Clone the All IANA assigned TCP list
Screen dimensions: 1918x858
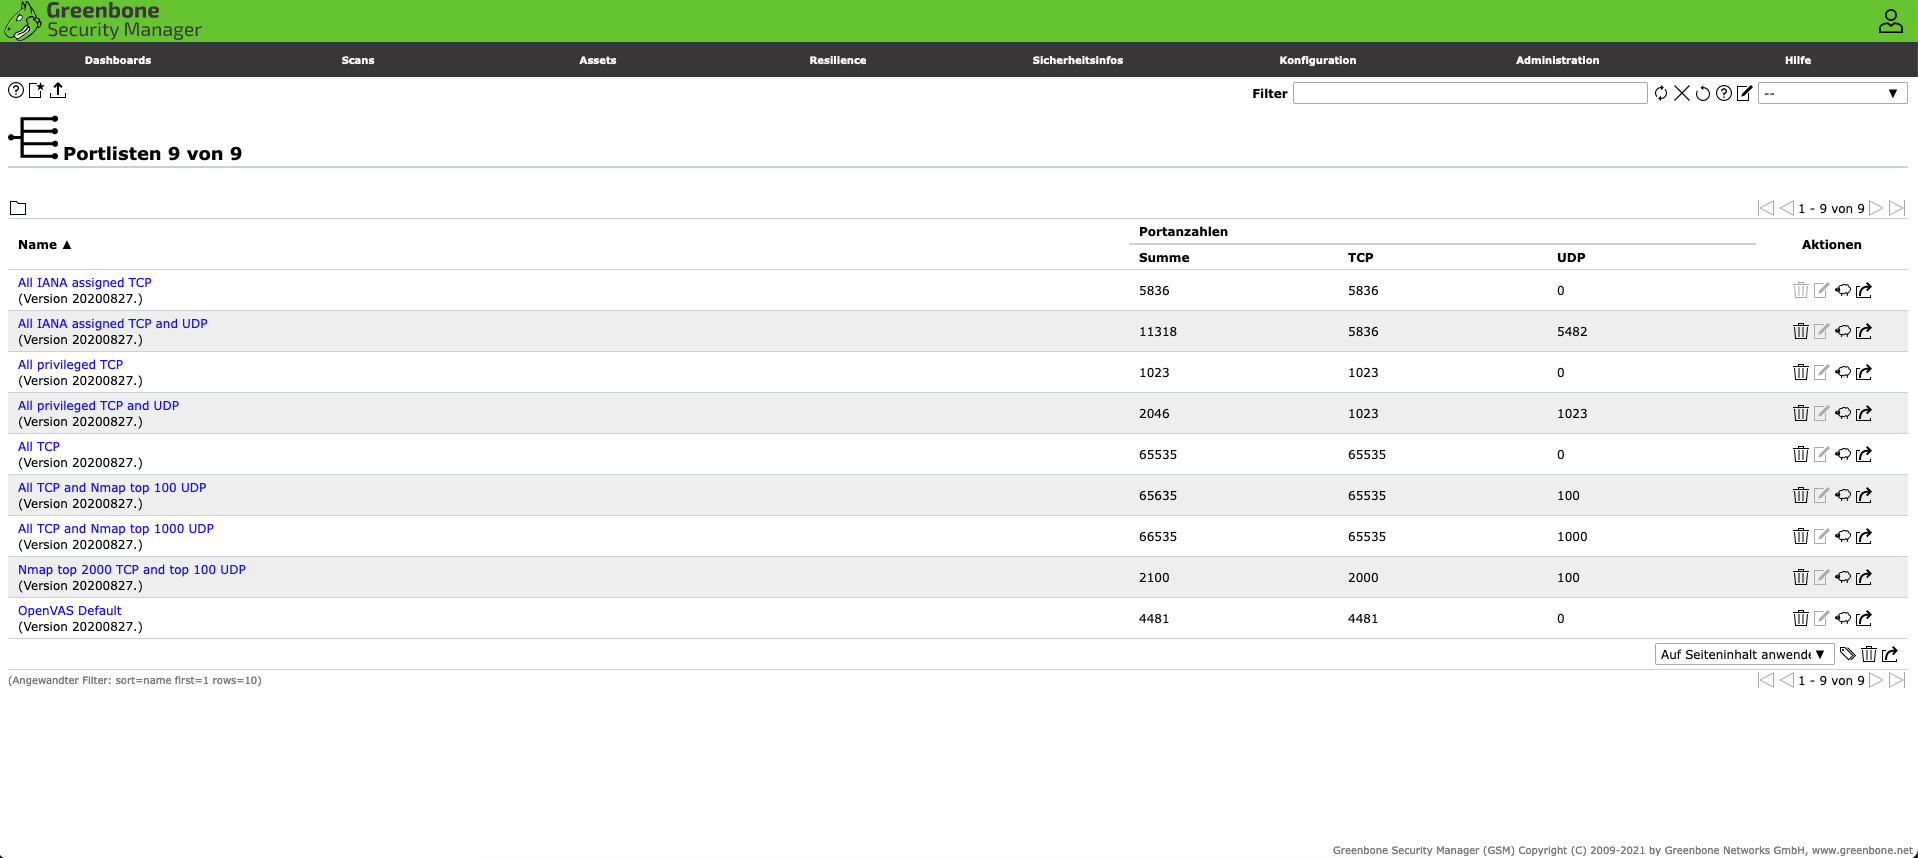[1843, 290]
